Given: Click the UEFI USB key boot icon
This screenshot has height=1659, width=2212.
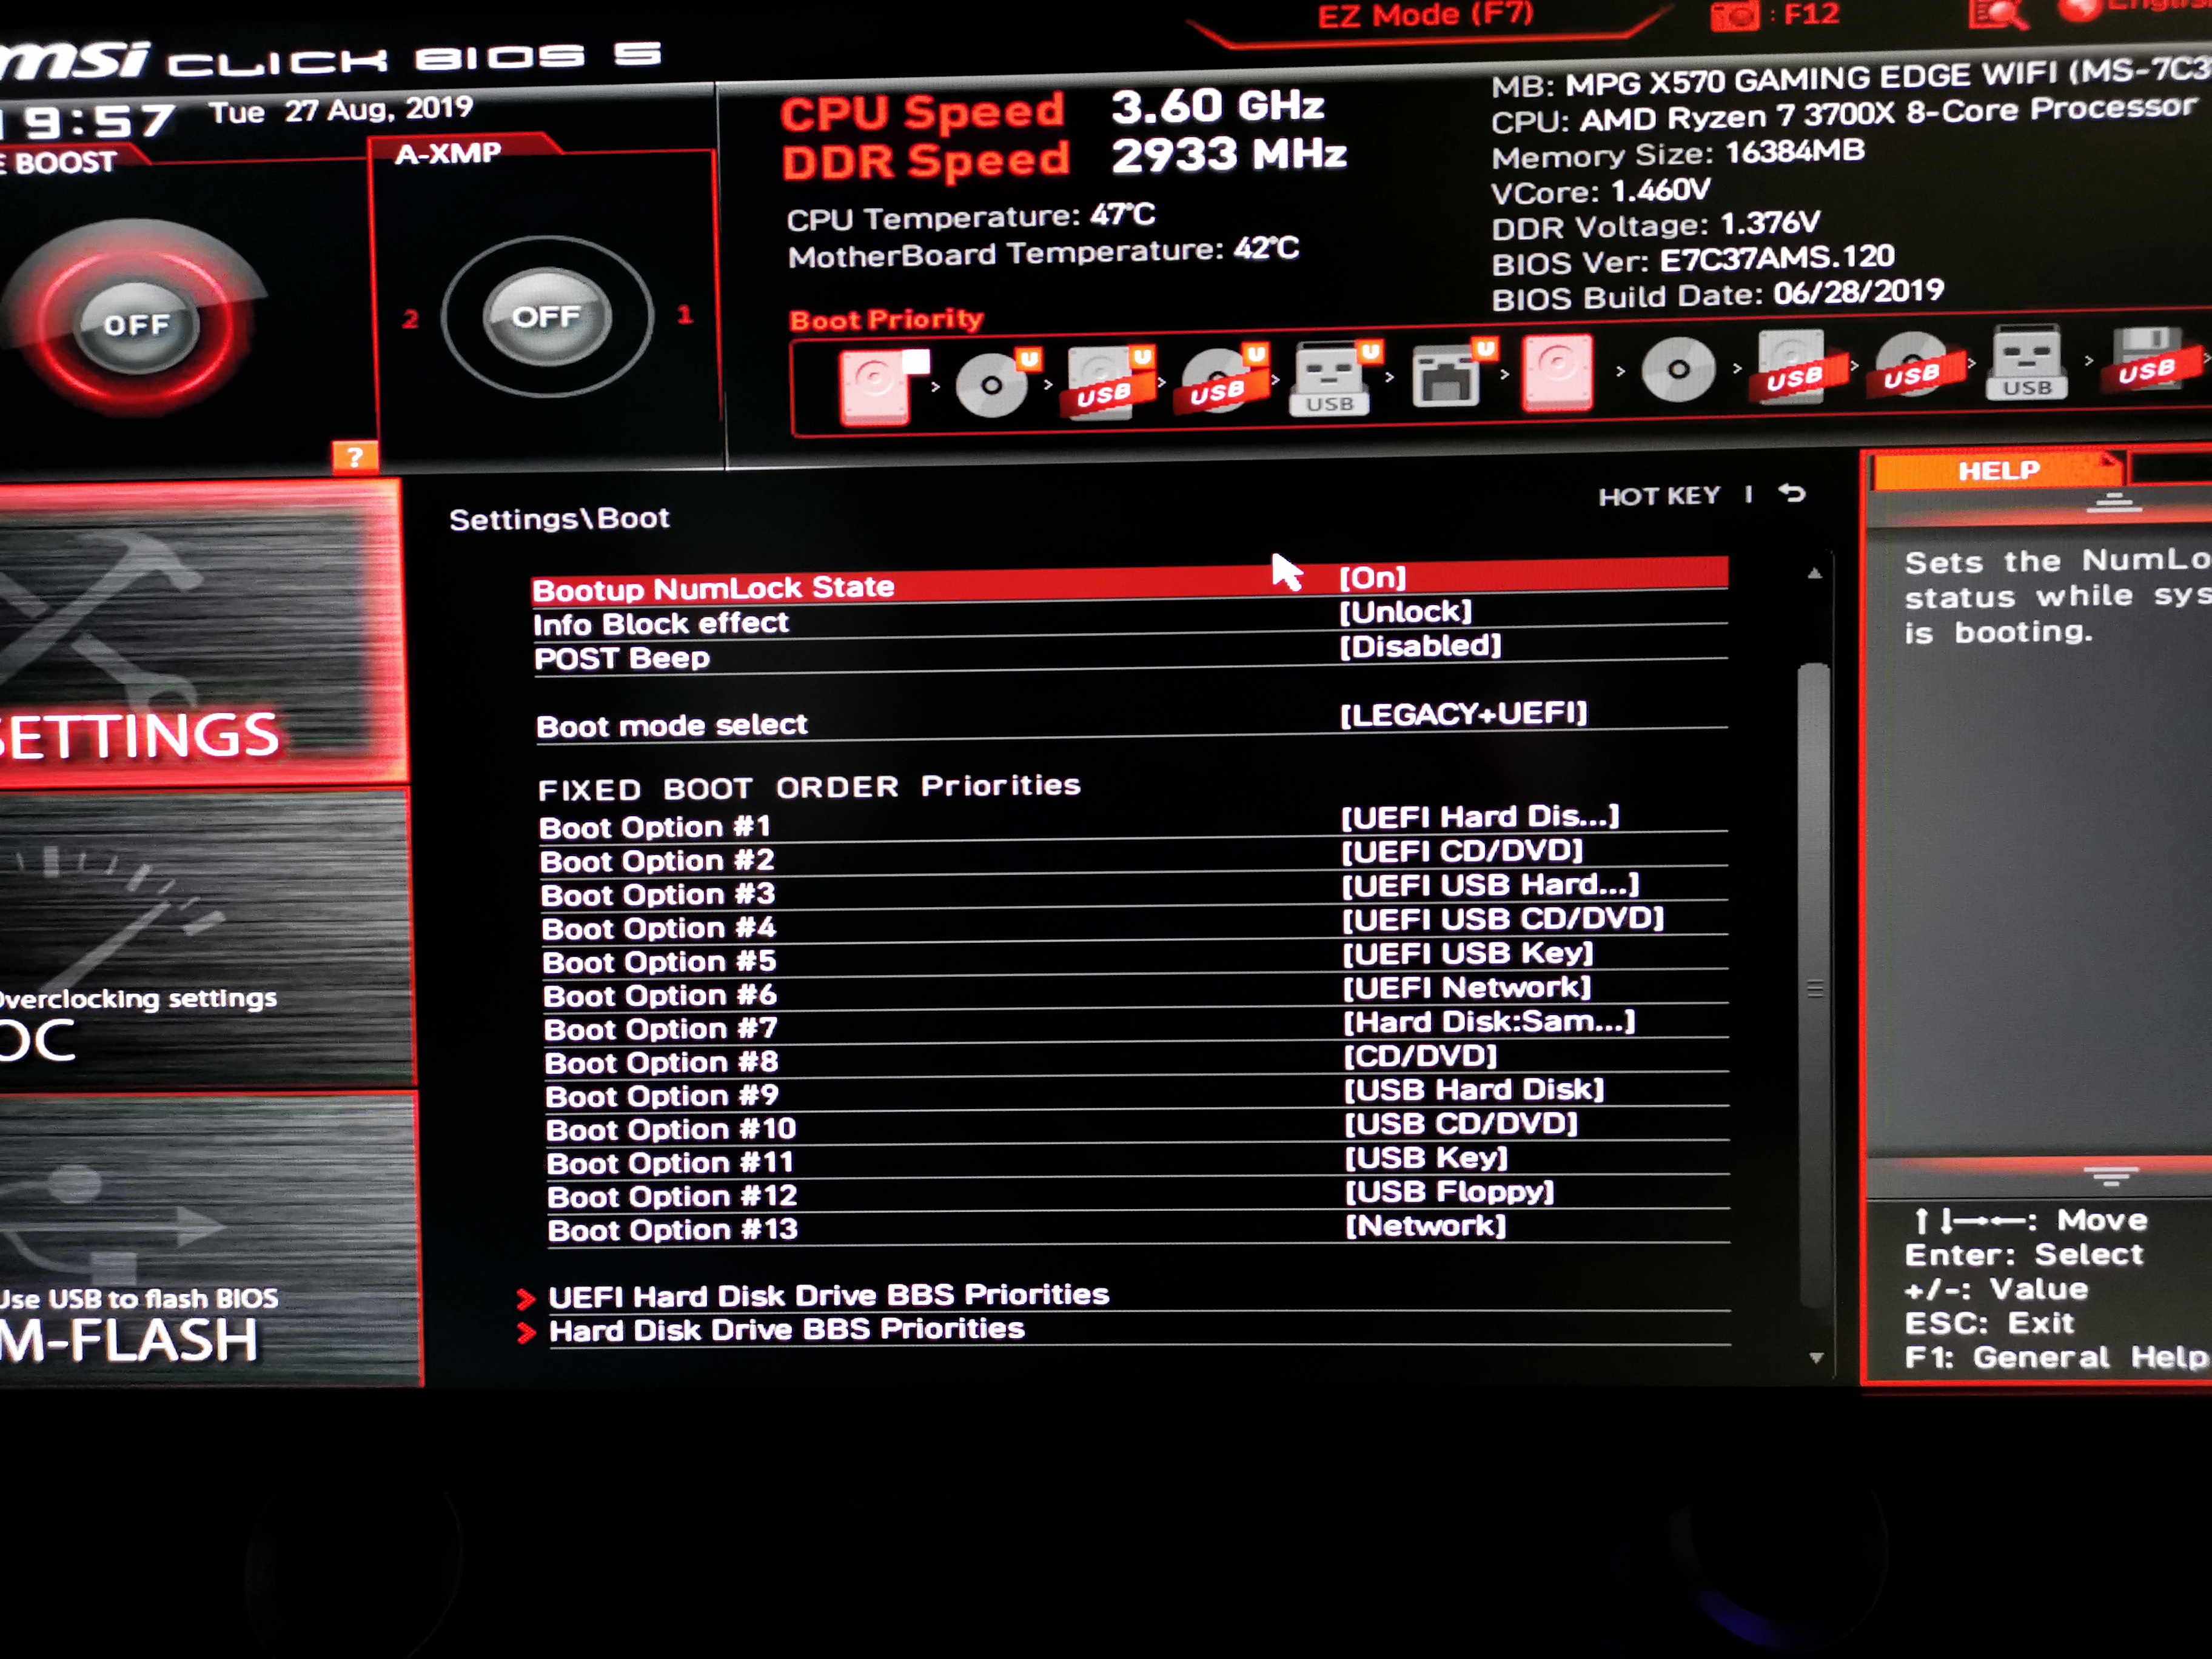Looking at the screenshot, I should pos(1330,379).
